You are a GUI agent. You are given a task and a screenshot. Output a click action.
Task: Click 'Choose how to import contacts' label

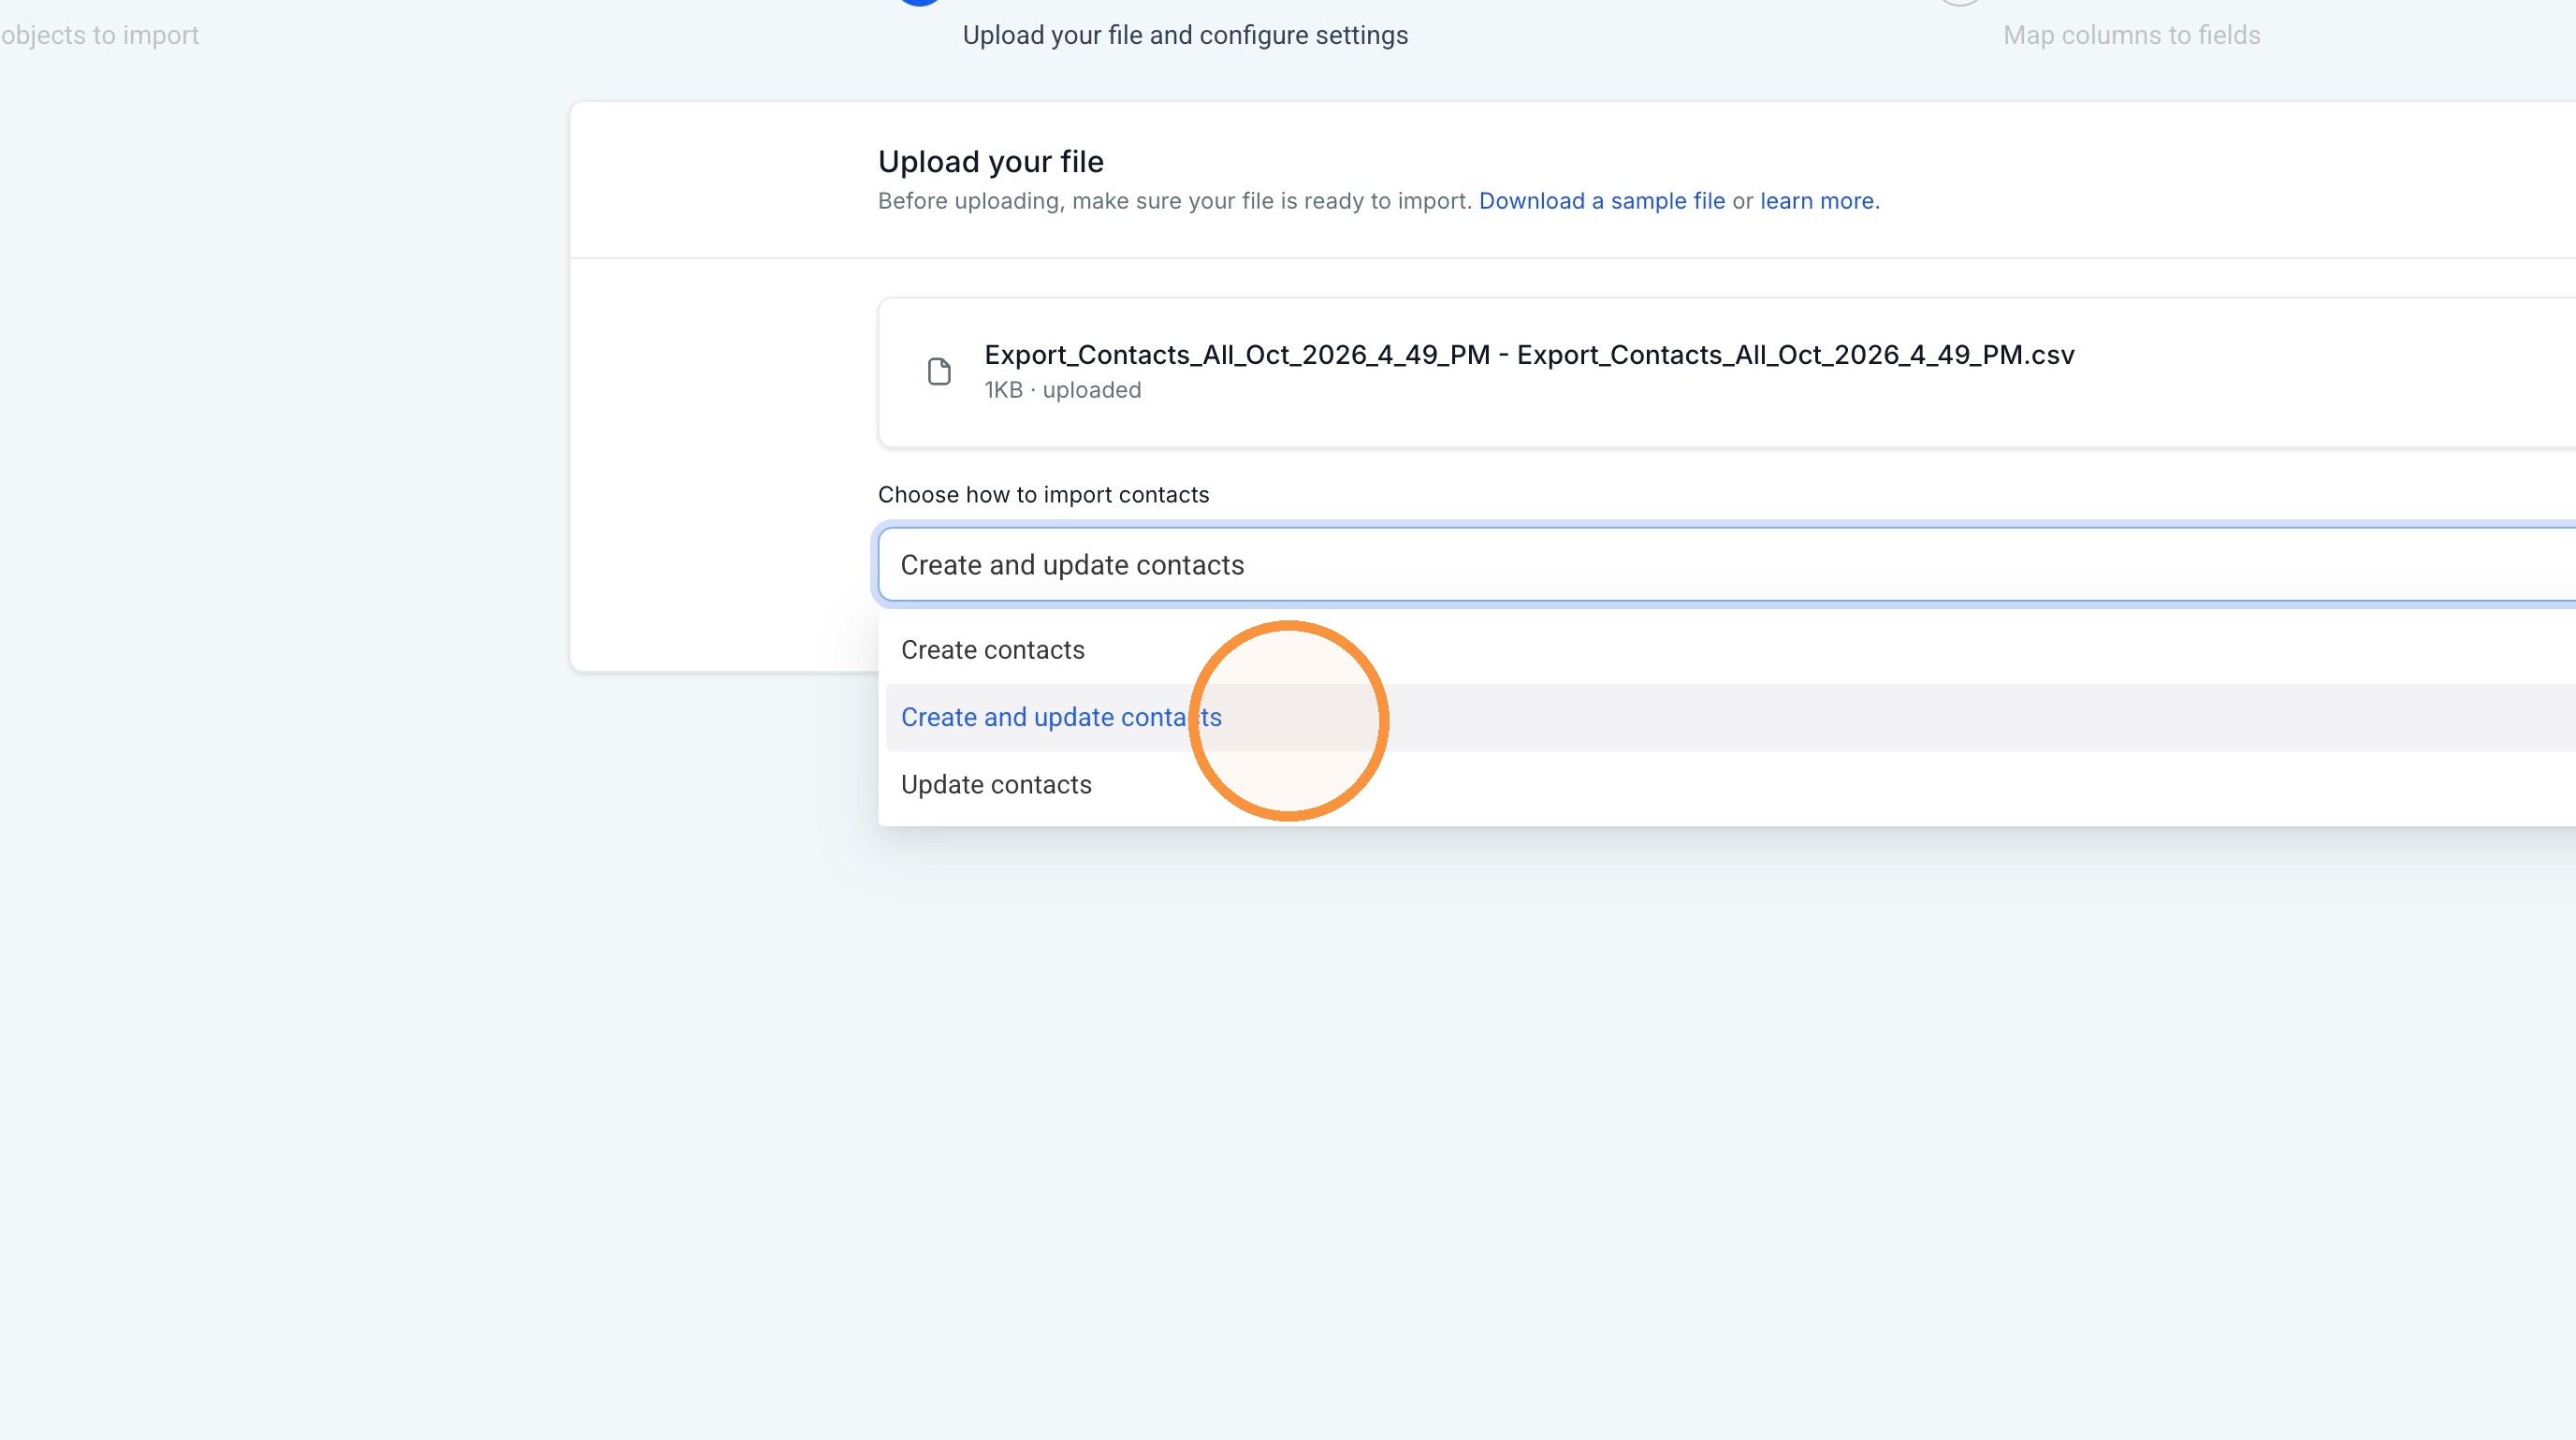(1043, 495)
